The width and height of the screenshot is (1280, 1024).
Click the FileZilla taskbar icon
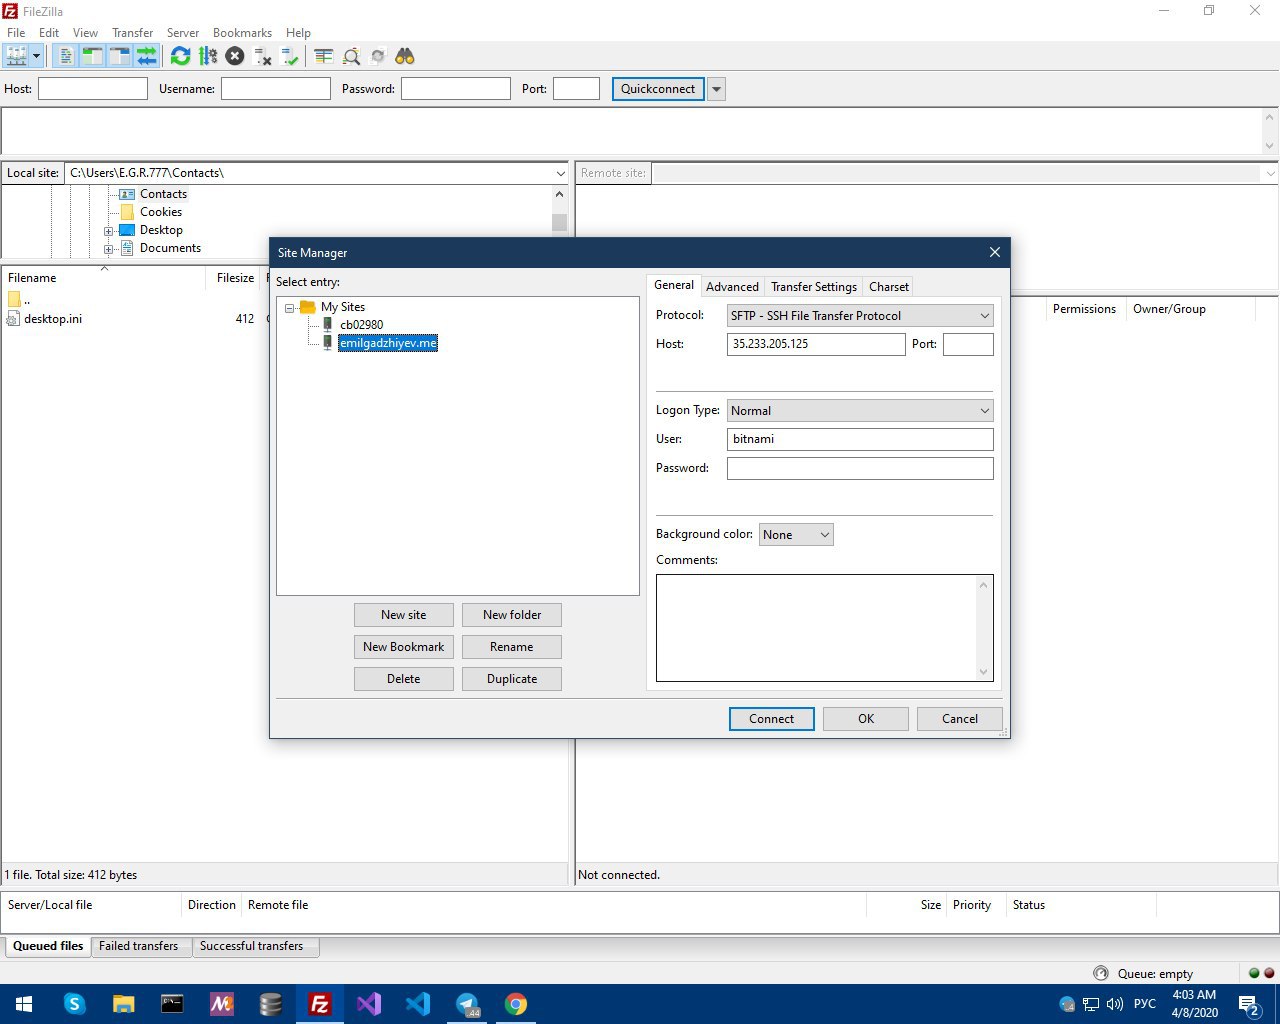tap(320, 1004)
